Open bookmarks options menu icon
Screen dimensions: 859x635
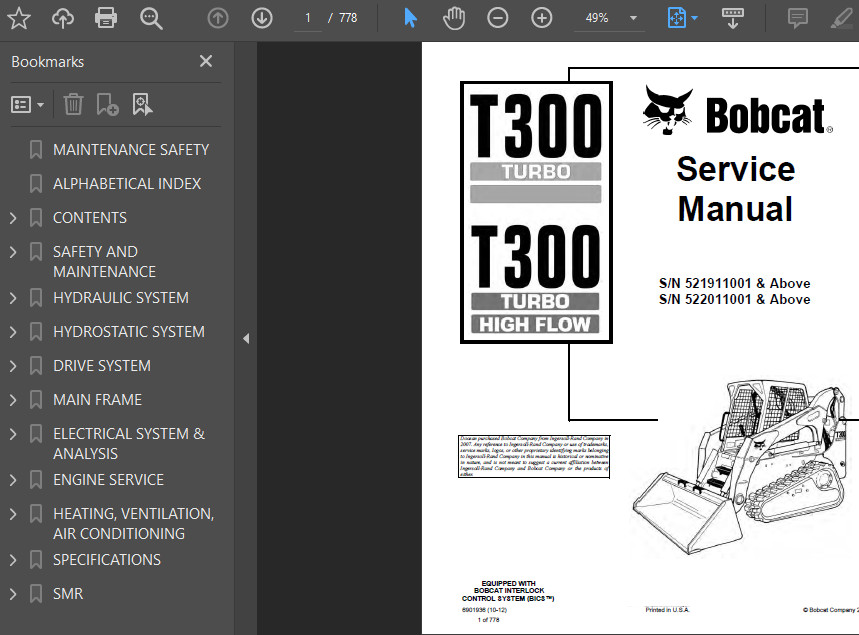[27, 104]
